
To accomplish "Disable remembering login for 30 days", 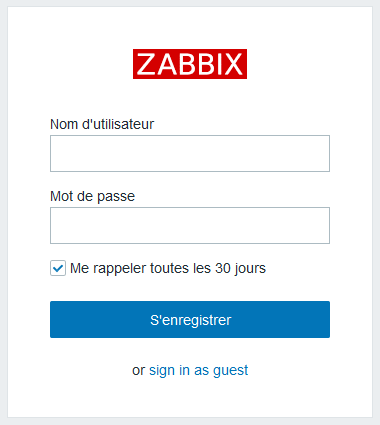I will (x=58, y=268).
